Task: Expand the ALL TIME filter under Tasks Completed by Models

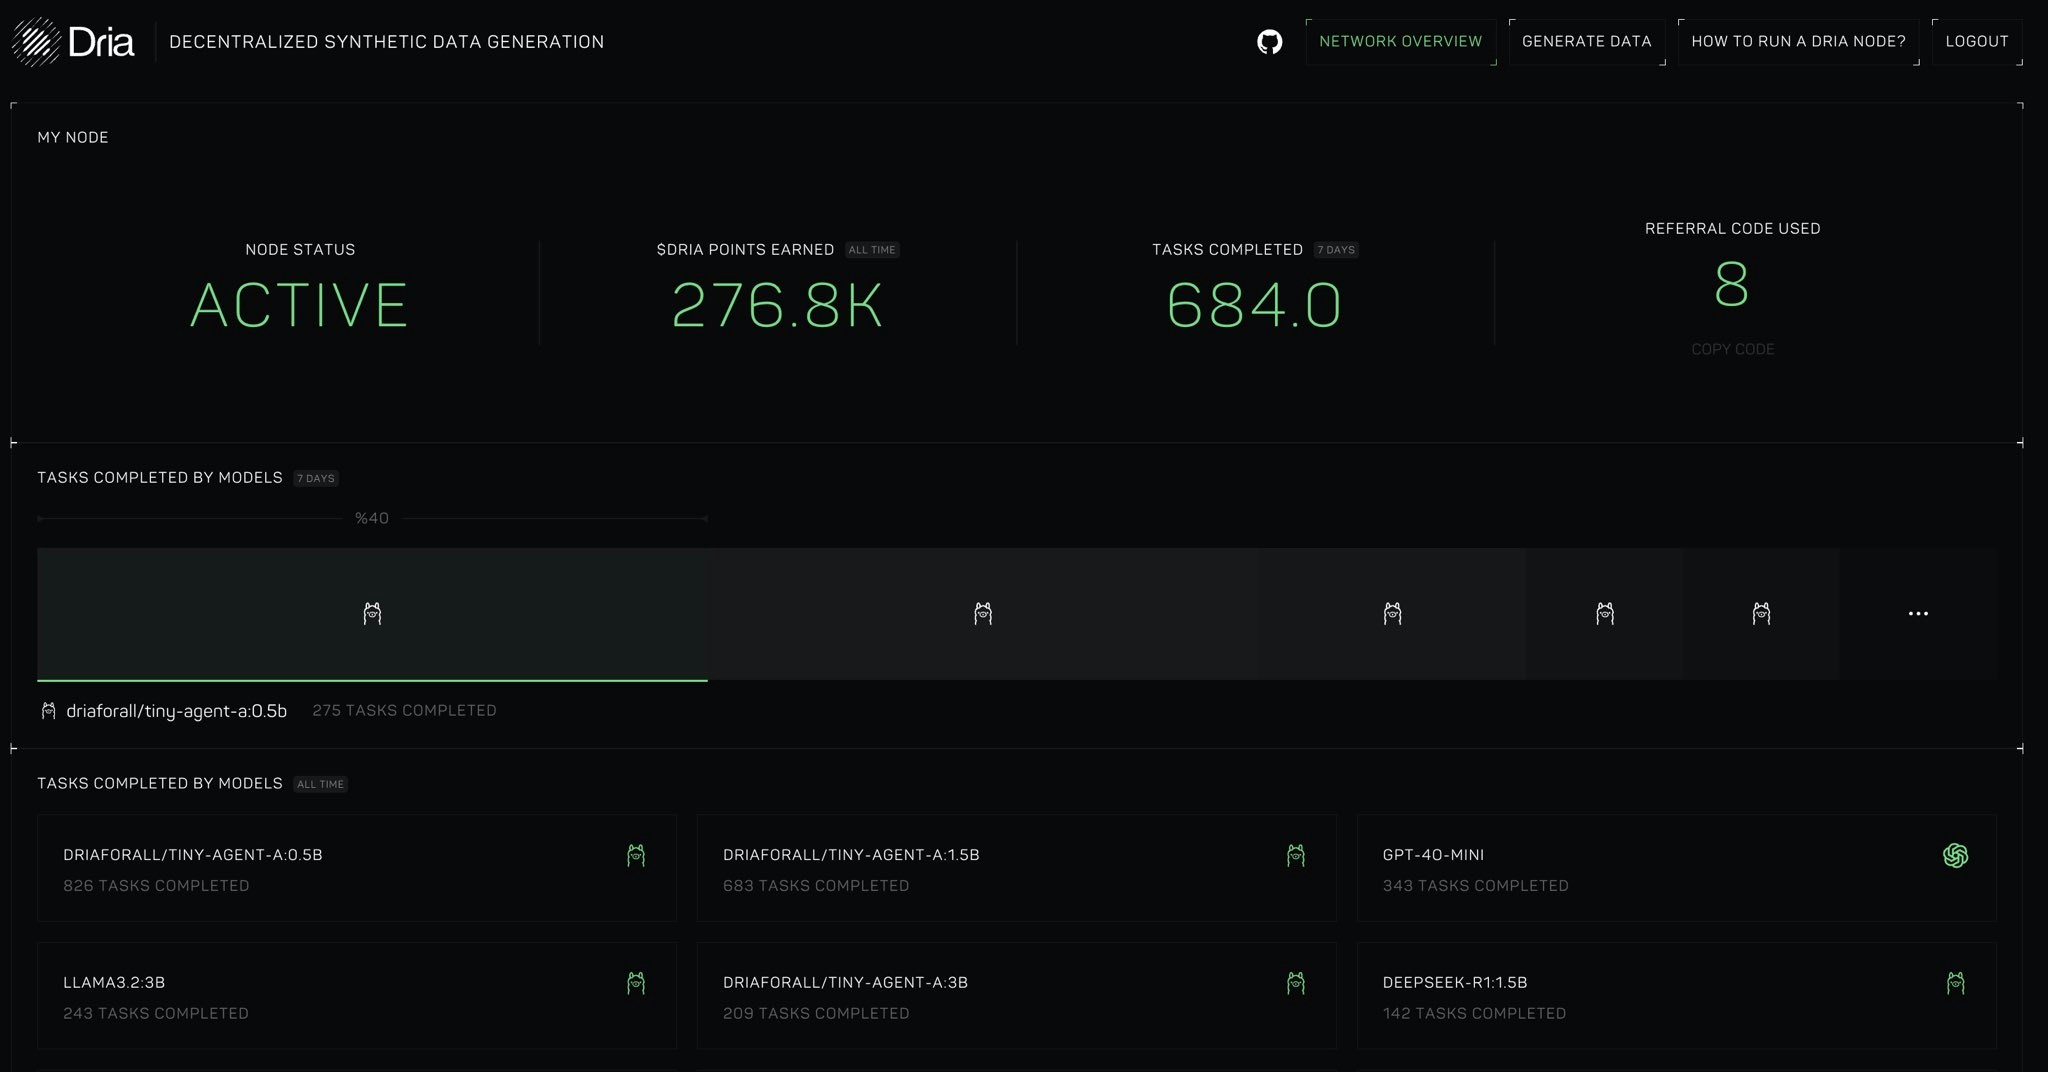Action: 319,784
